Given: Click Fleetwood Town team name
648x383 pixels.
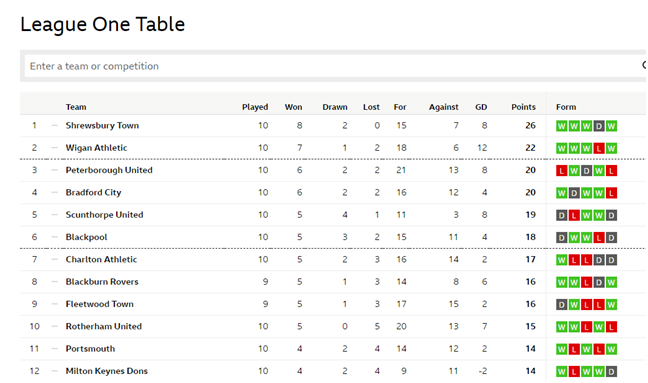Looking at the screenshot, I should click(x=100, y=304).
